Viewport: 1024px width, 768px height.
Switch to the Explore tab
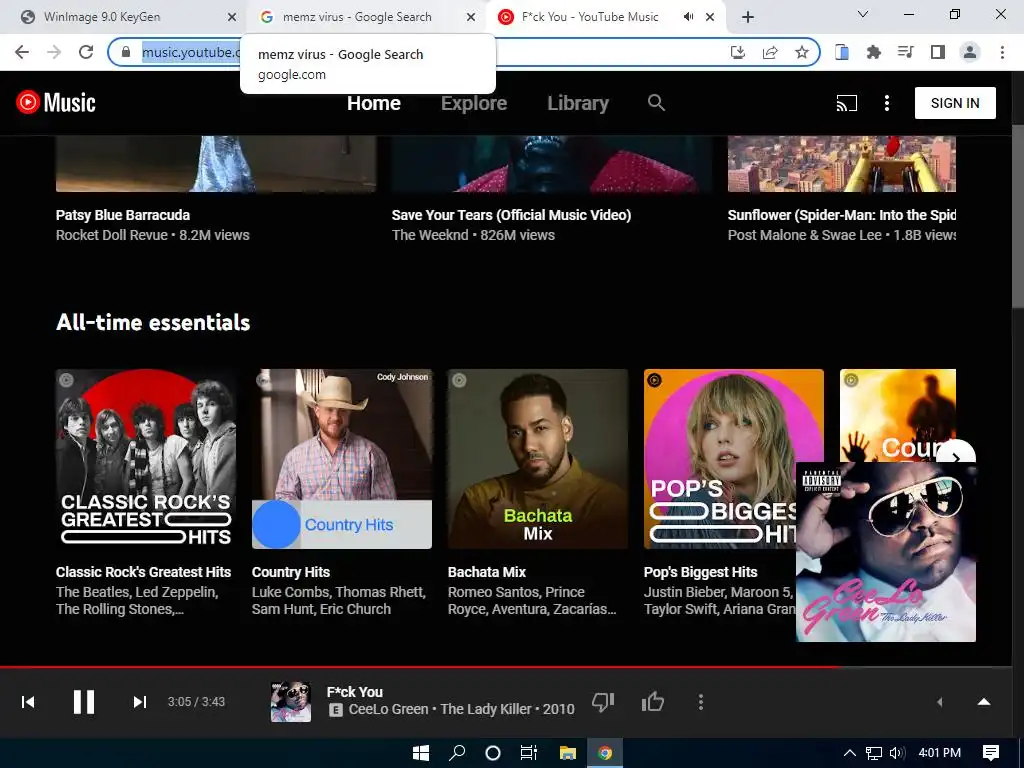(x=473, y=103)
